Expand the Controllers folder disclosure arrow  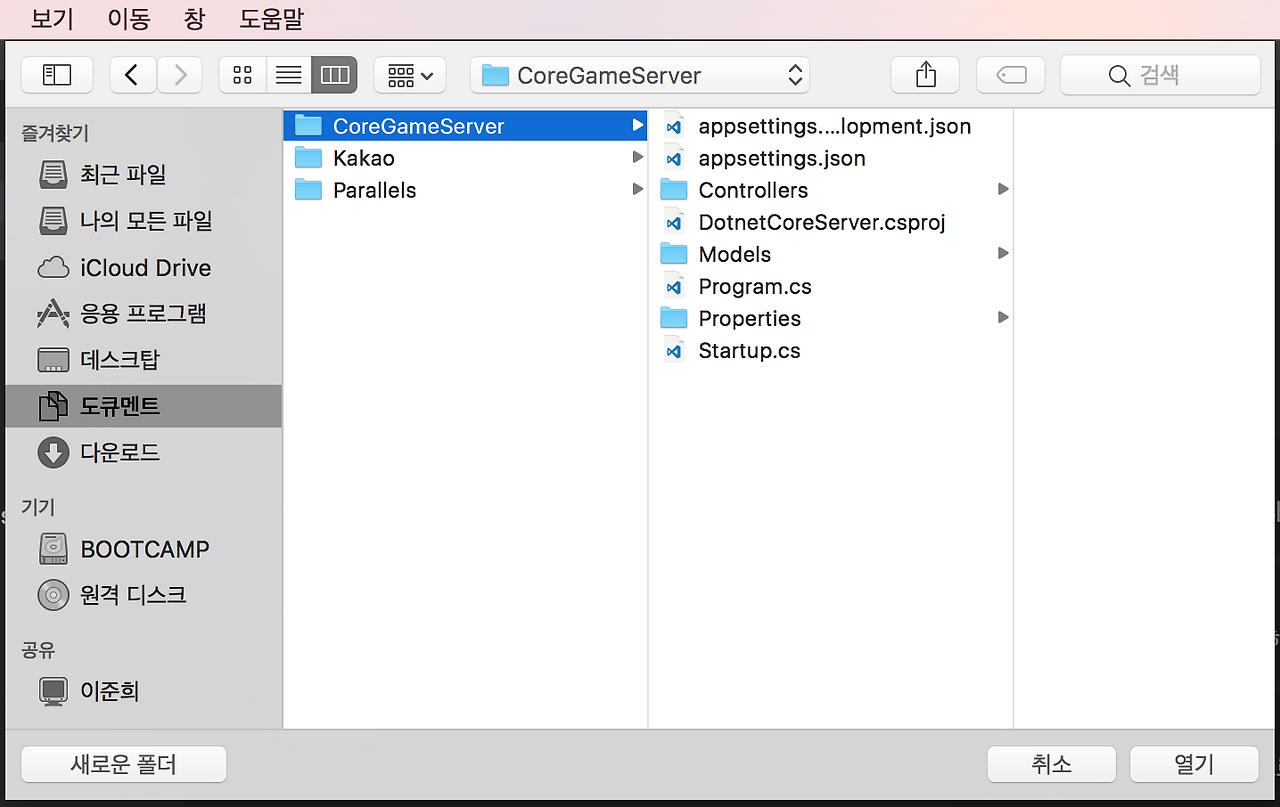[1003, 190]
